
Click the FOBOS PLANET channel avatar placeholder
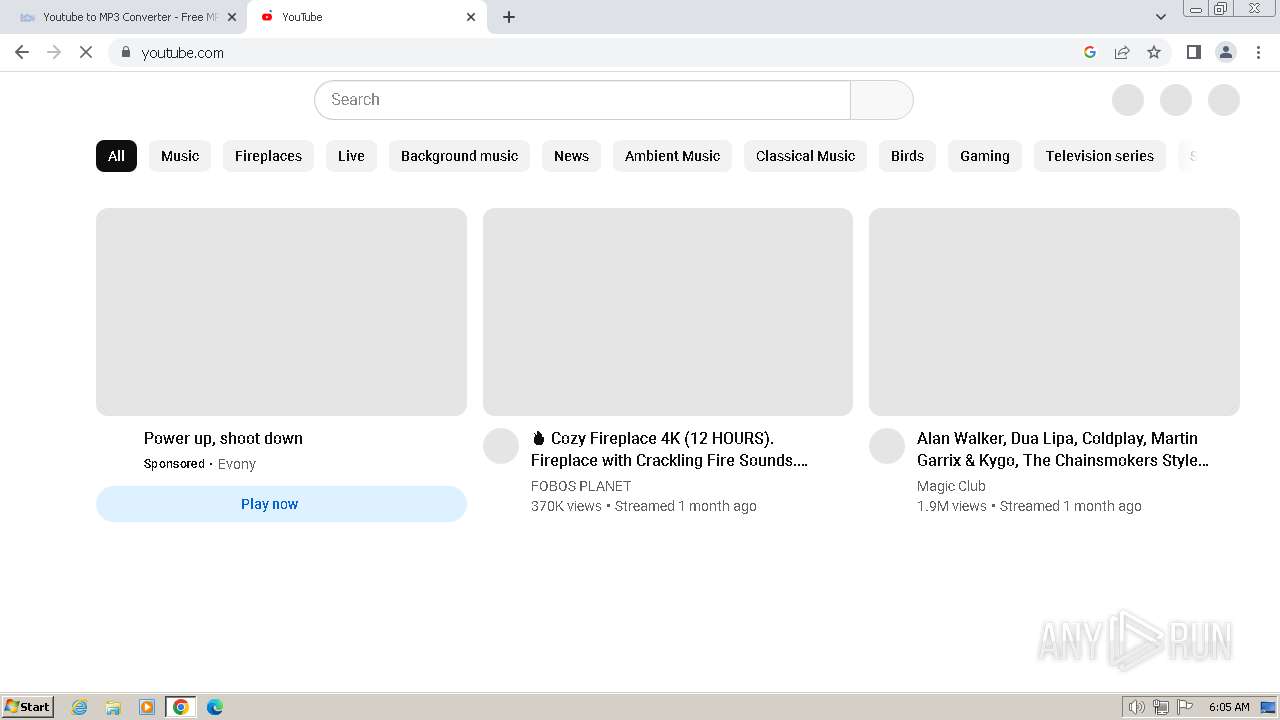click(501, 446)
